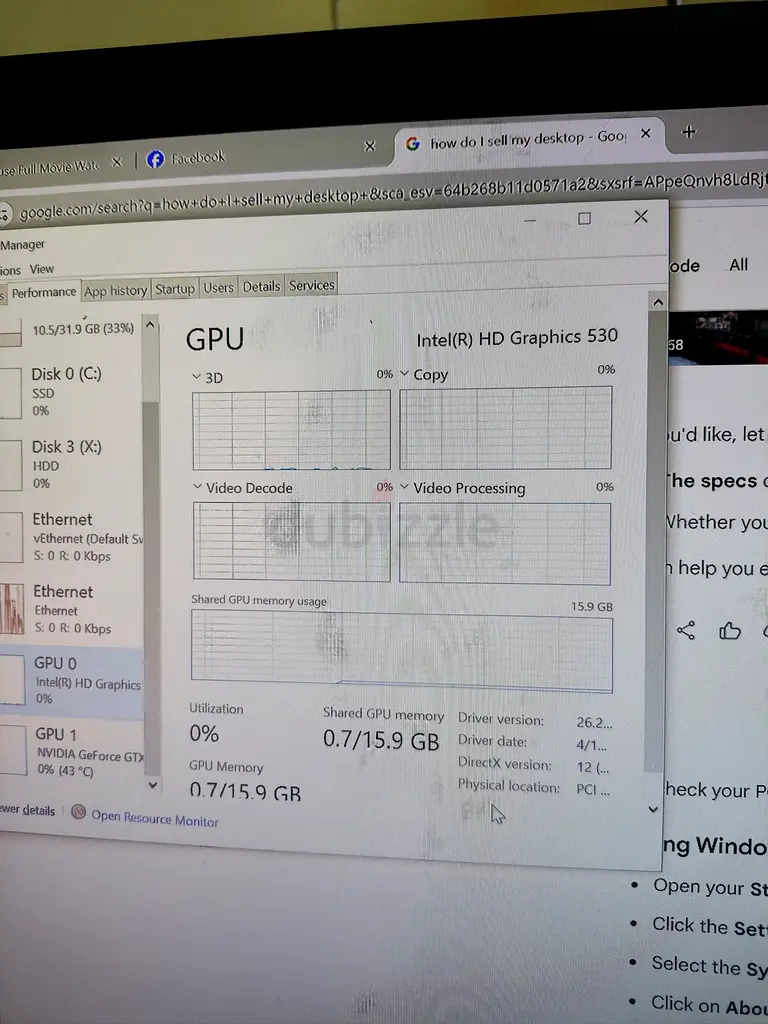This screenshot has width=768, height=1024.
Task: Click the Facebook tab favicon
Action: point(155,159)
